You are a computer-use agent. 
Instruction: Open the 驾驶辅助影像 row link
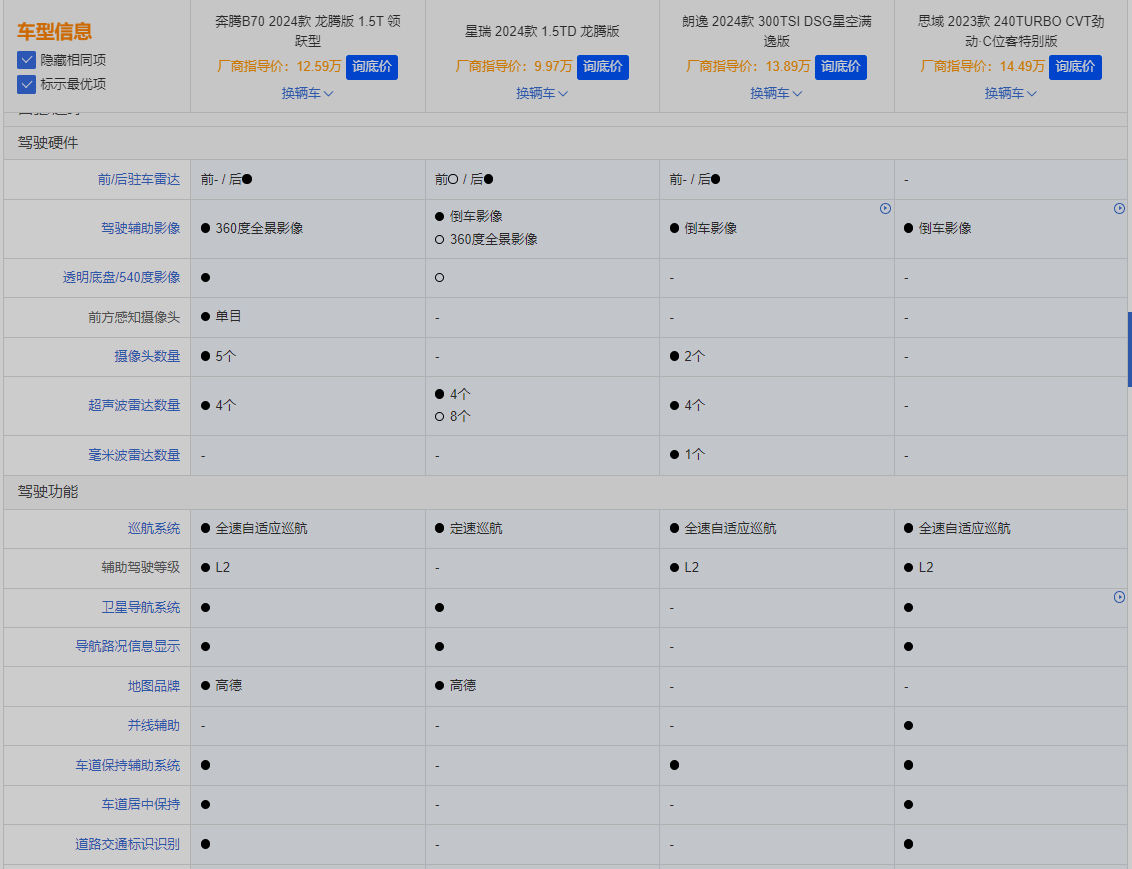tap(141, 228)
